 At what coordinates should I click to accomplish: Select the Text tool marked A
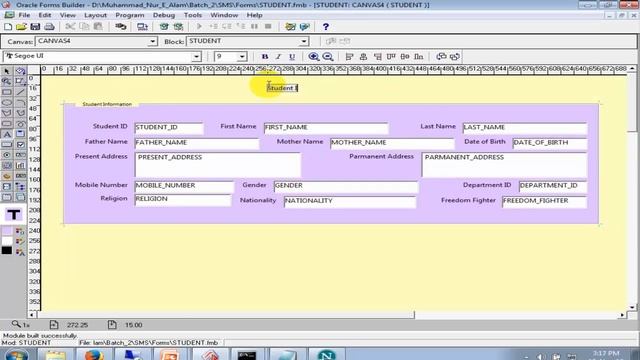[7, 134]
